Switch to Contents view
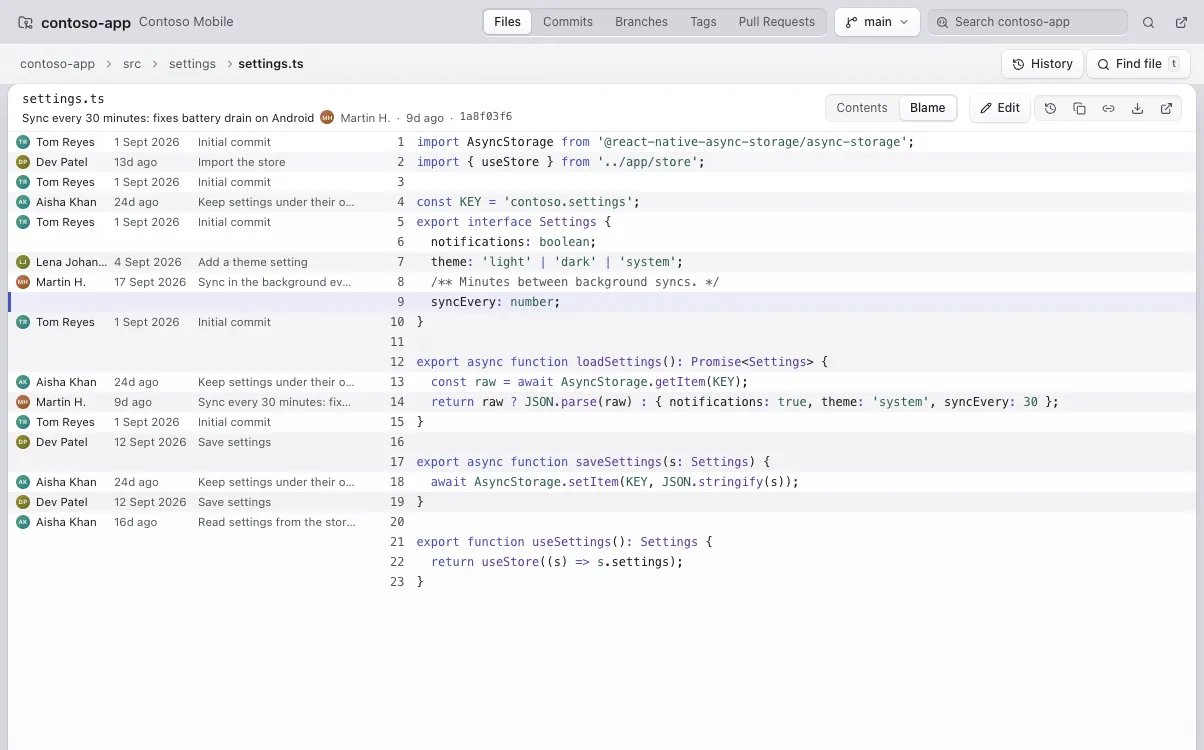The height and width of the screenshot is (750, 1204). [862, 108]
